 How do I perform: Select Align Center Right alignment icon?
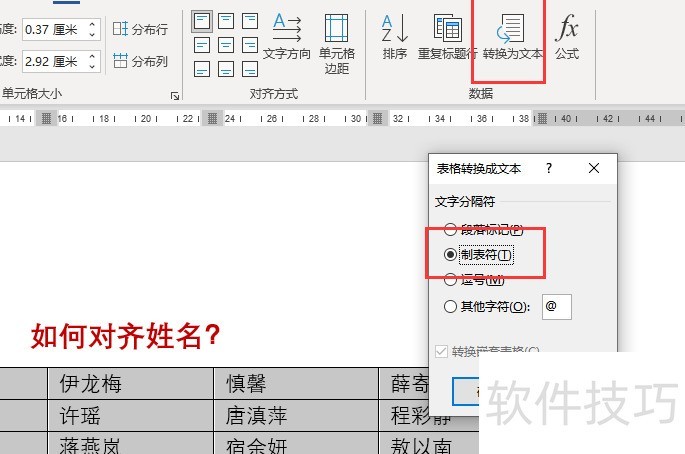coord(250,45)
